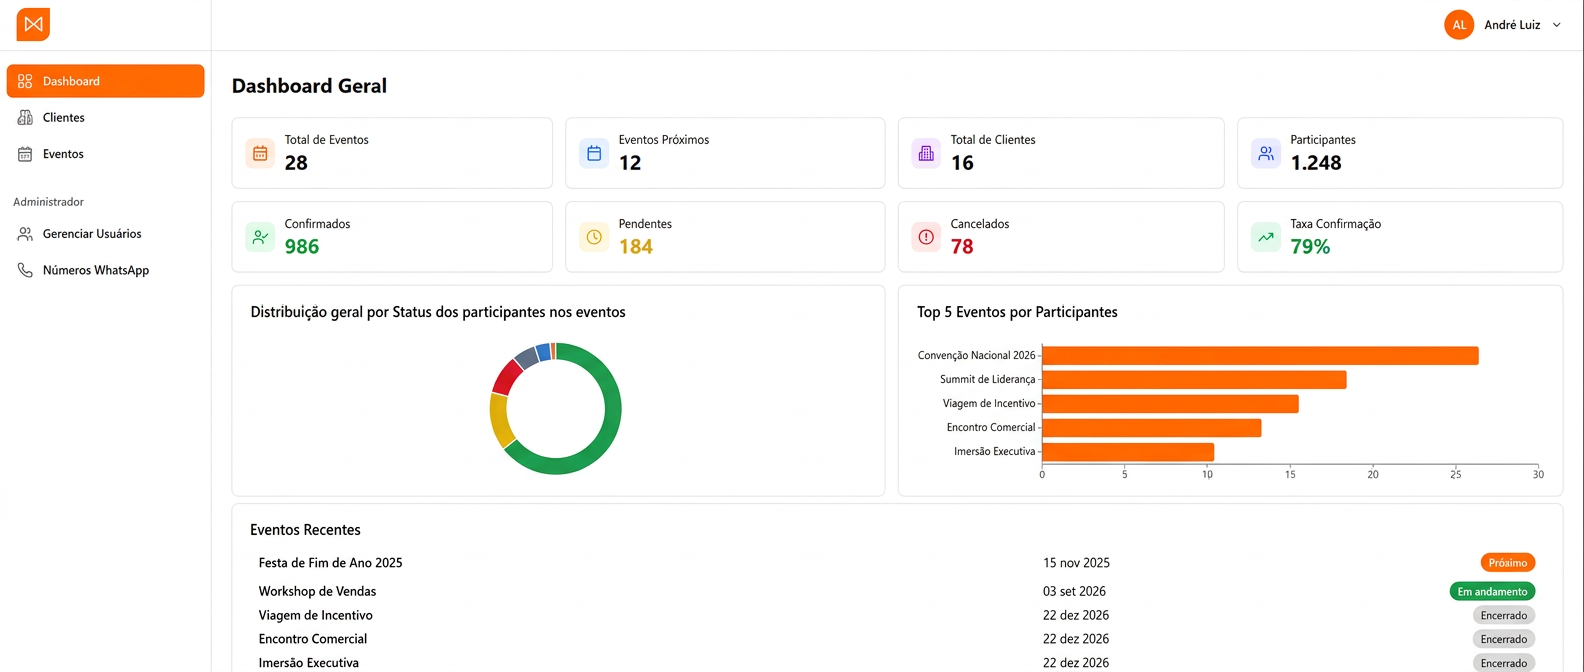This screenshot has width=1584, height=672.
Task: Open the Dashboard sidebar item
Action: (x=105, y=81)
